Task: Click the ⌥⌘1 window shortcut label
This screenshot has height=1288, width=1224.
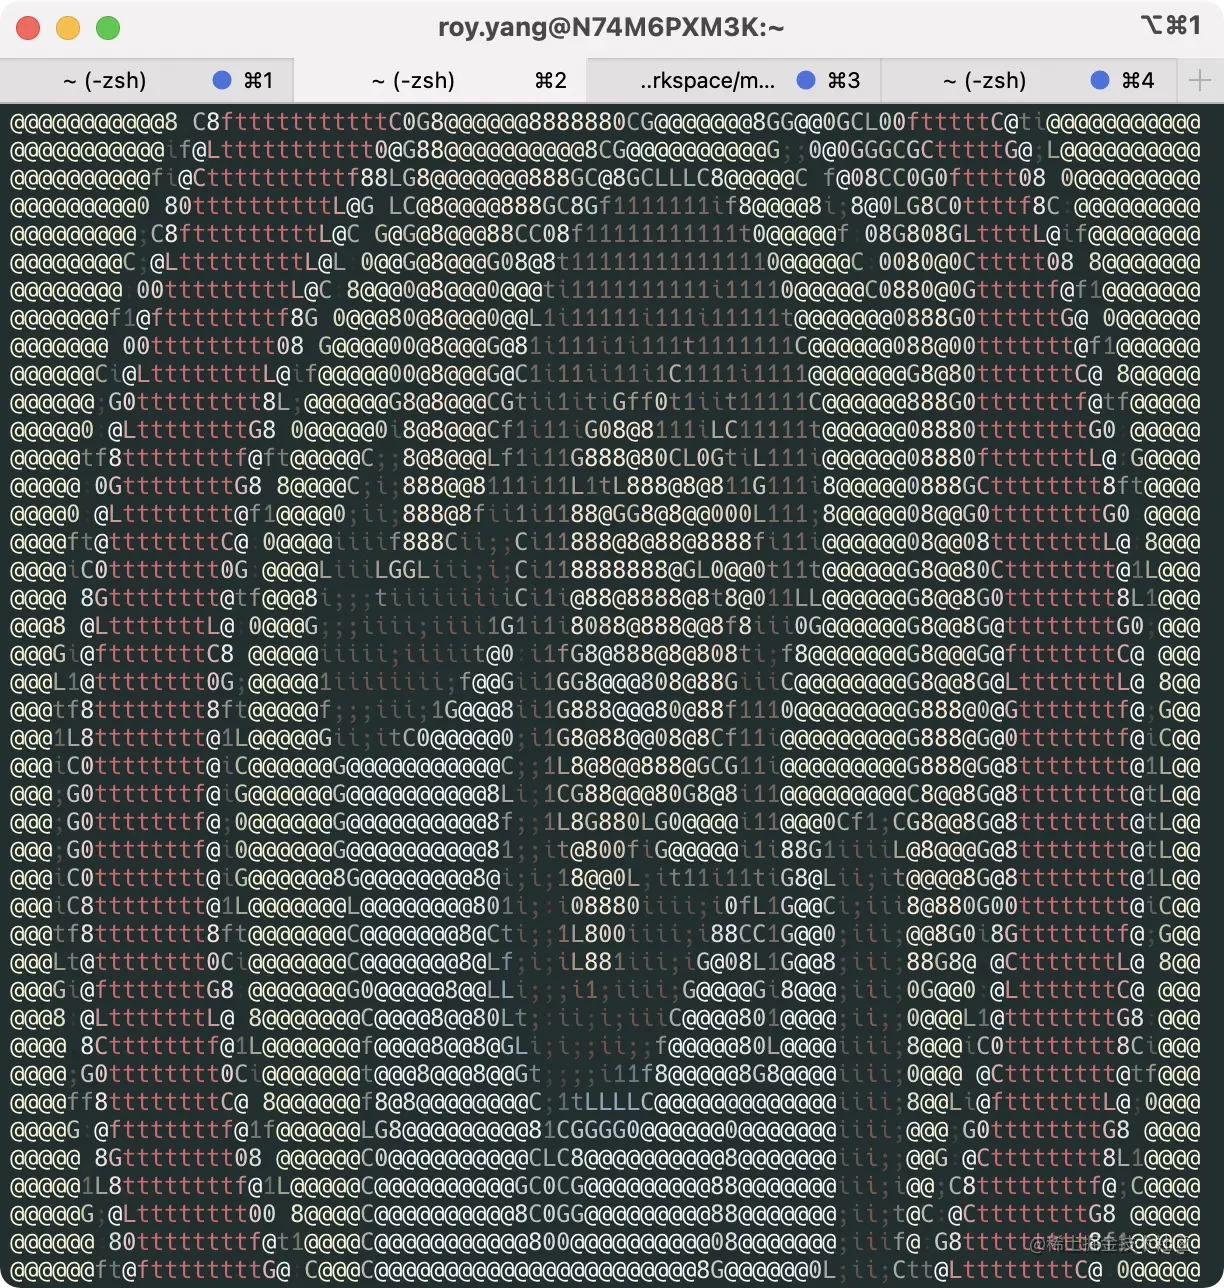Action: 1171,26
